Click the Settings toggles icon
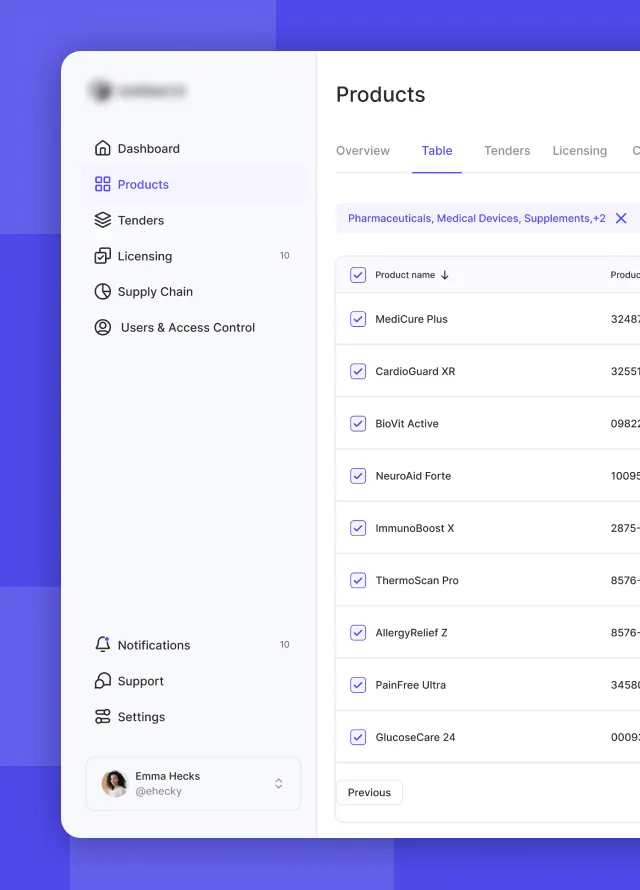Viewport: 640px width, 890px height. click(103, 716)
